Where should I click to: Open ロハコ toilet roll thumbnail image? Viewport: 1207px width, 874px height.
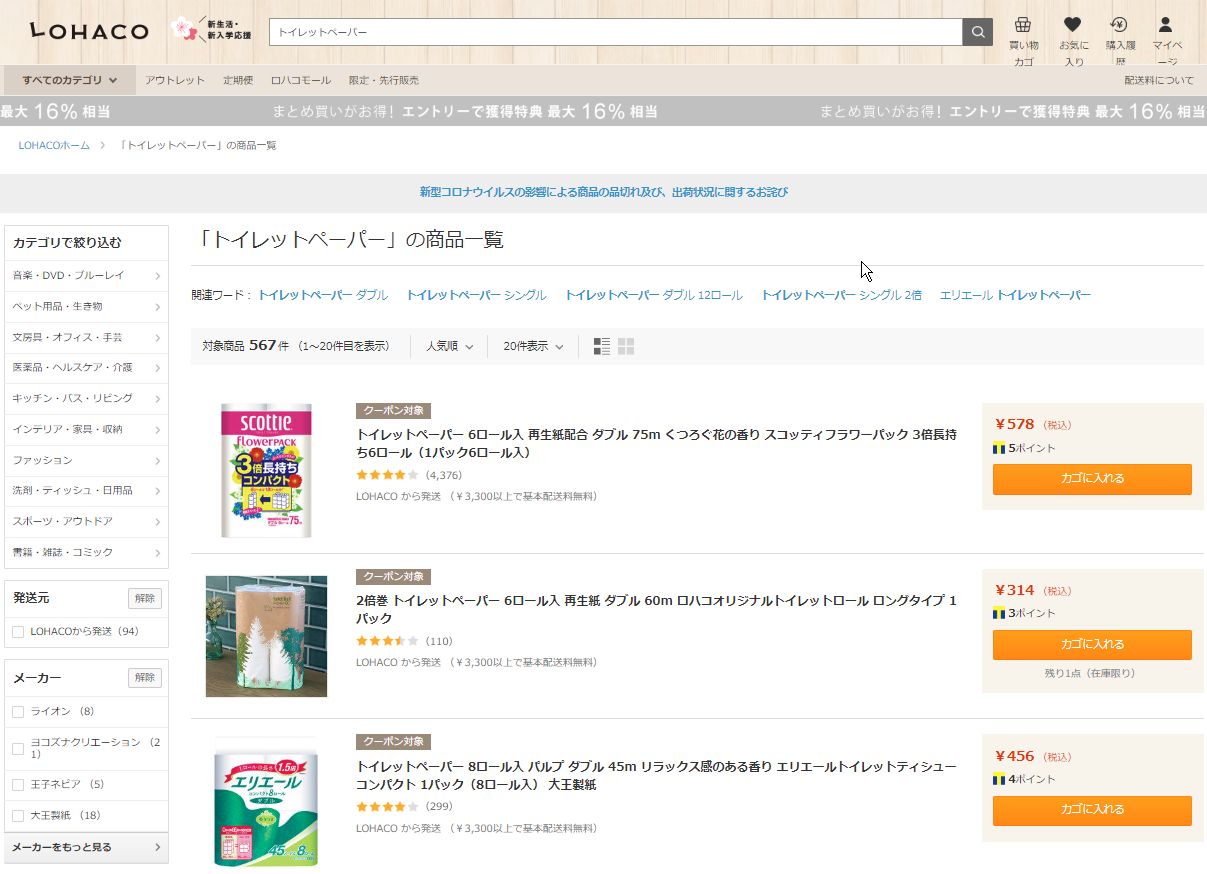tap(266, 636)
